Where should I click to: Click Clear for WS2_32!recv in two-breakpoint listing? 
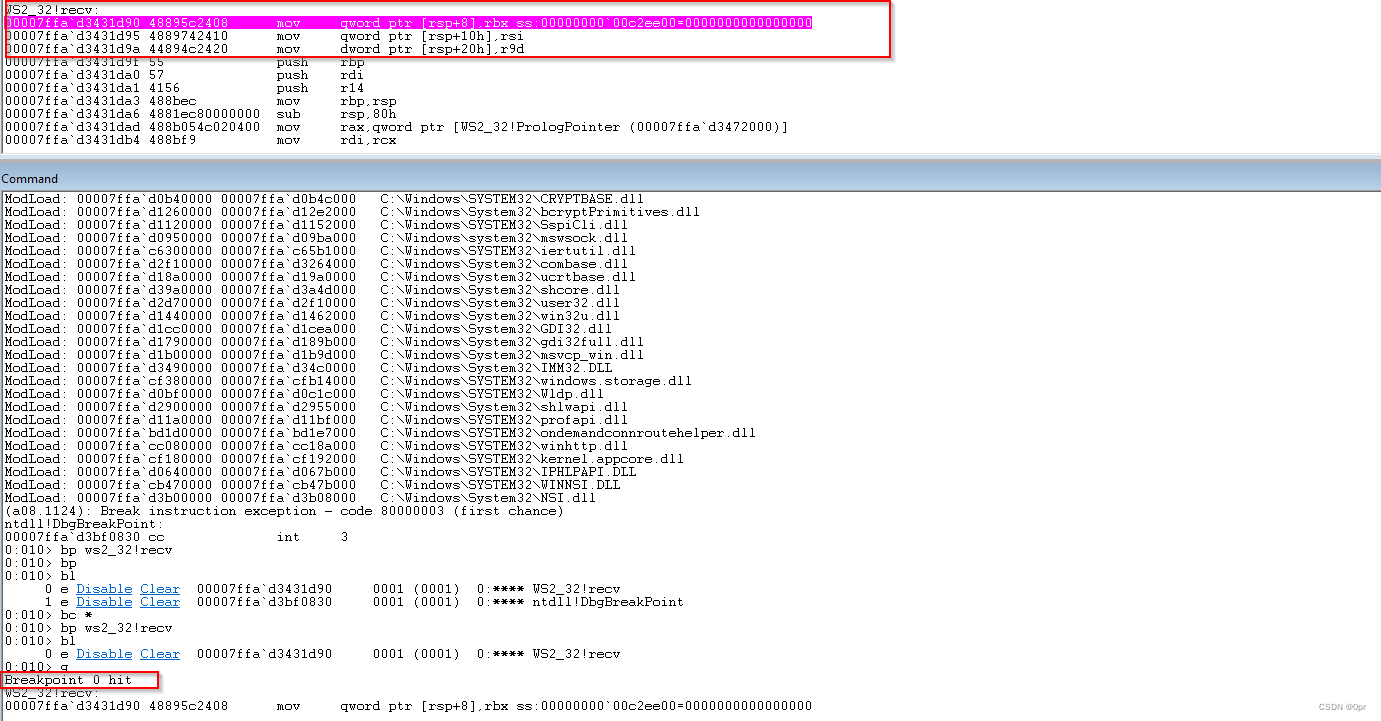click(x=160, y=589)
